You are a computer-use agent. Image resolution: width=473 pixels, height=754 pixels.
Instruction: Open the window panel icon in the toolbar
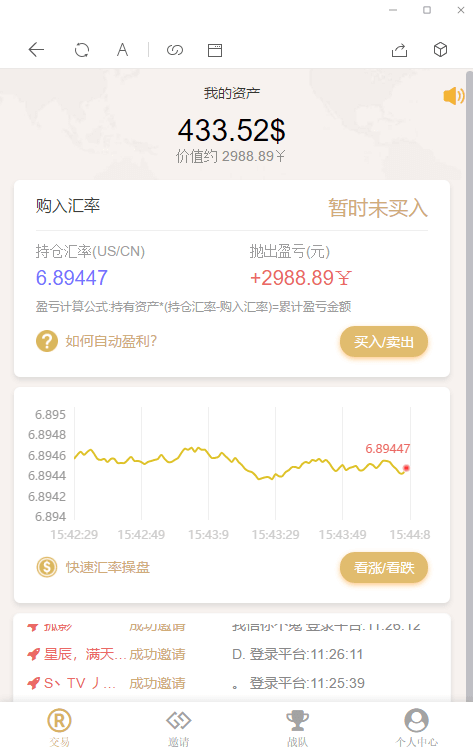(215, 50)
